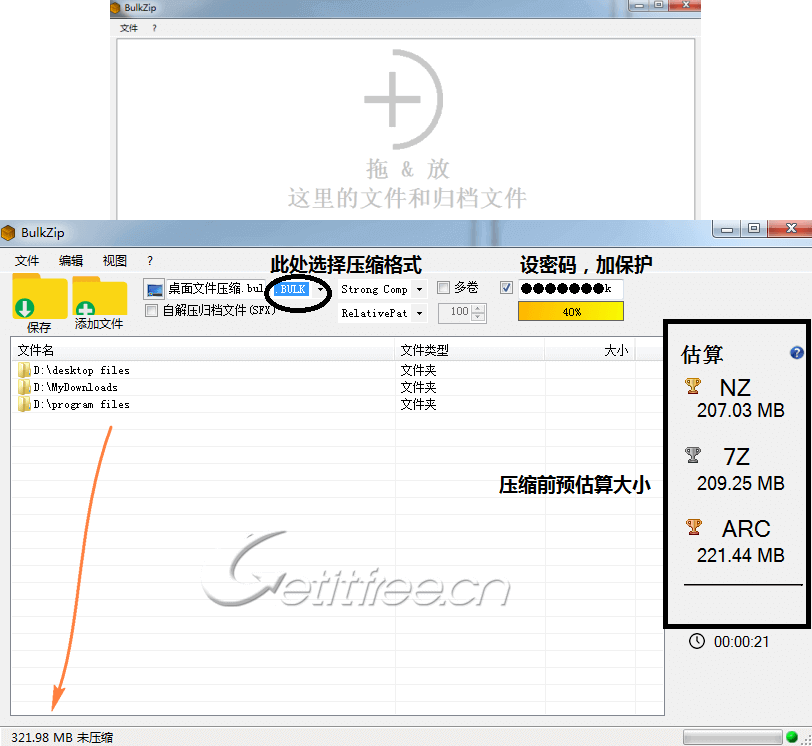Toggle the multi-volume (多卷) checkbox
The height and width of the screenshot is (746, 812).
tap(444, 288)
